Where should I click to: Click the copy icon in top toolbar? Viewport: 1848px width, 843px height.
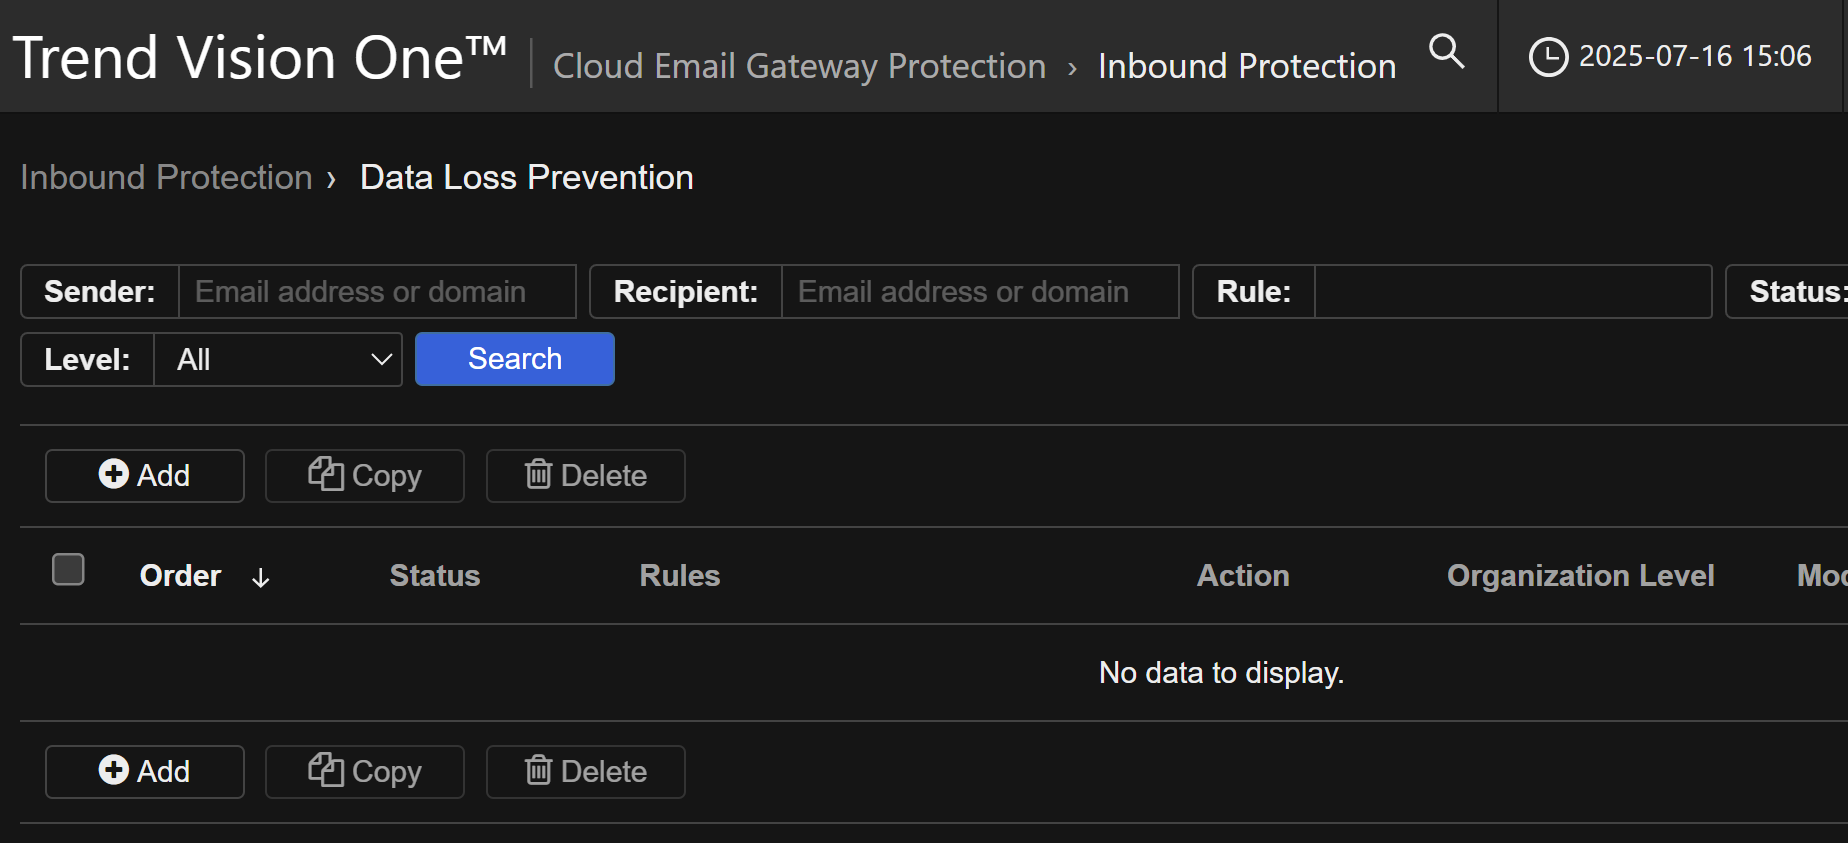pos(325,474)
